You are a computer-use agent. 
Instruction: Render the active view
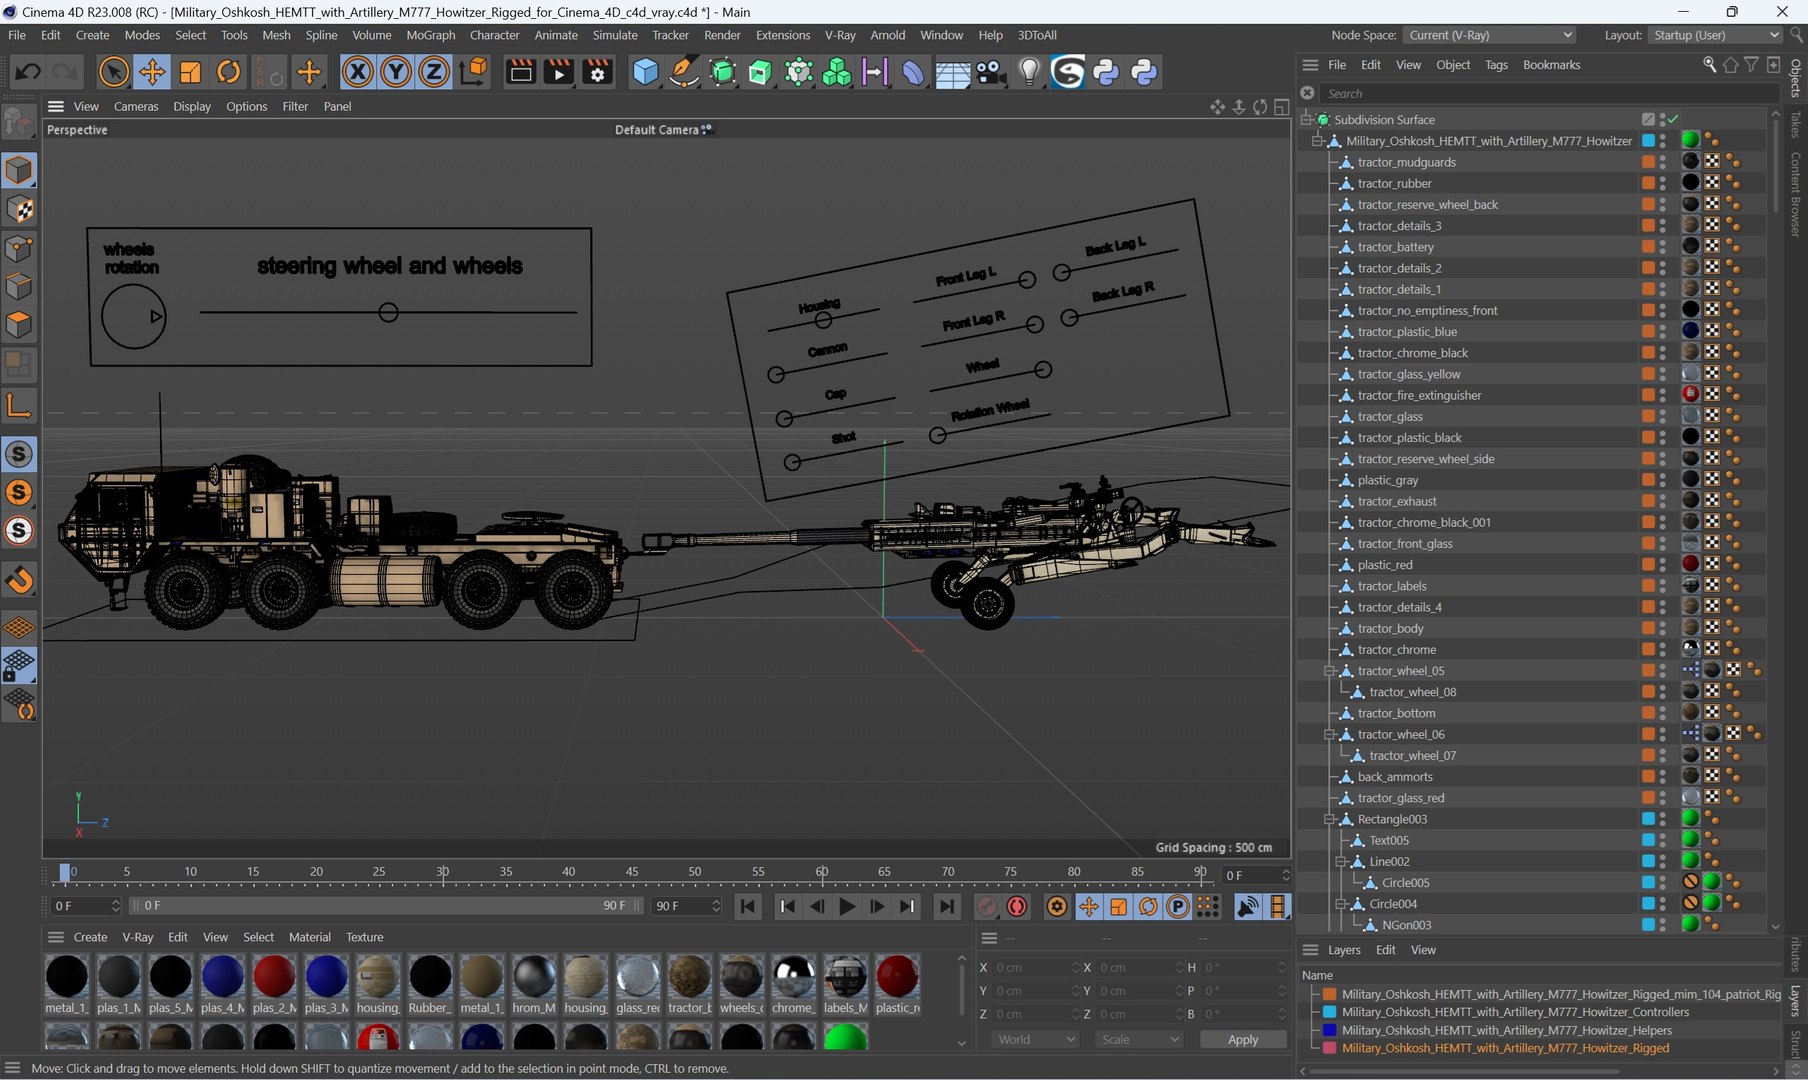pos(521,72)
